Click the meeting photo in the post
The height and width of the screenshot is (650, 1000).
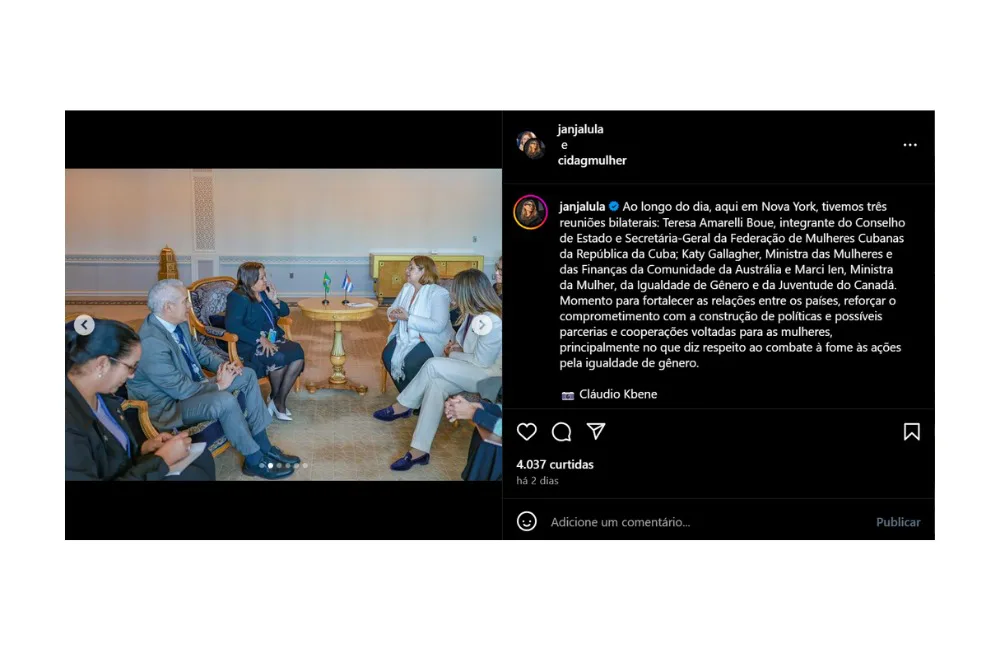pos(283,325)
